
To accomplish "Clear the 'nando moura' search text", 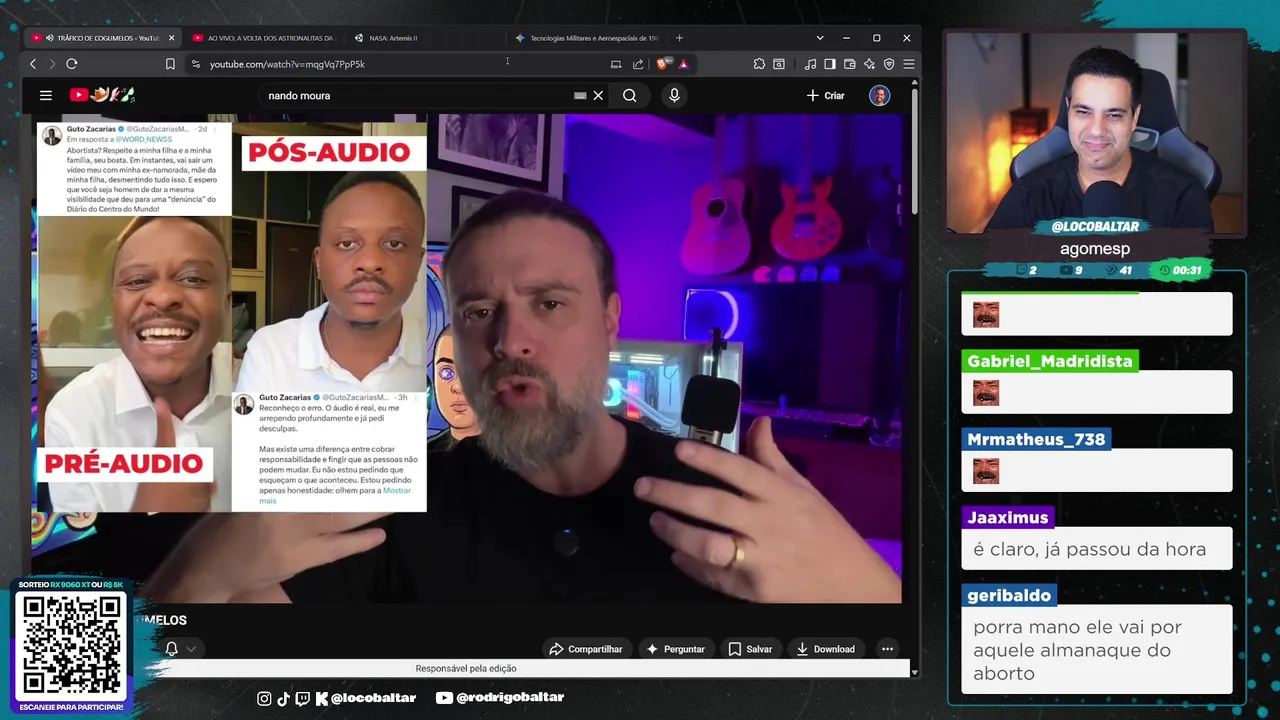I will (598, 96).
